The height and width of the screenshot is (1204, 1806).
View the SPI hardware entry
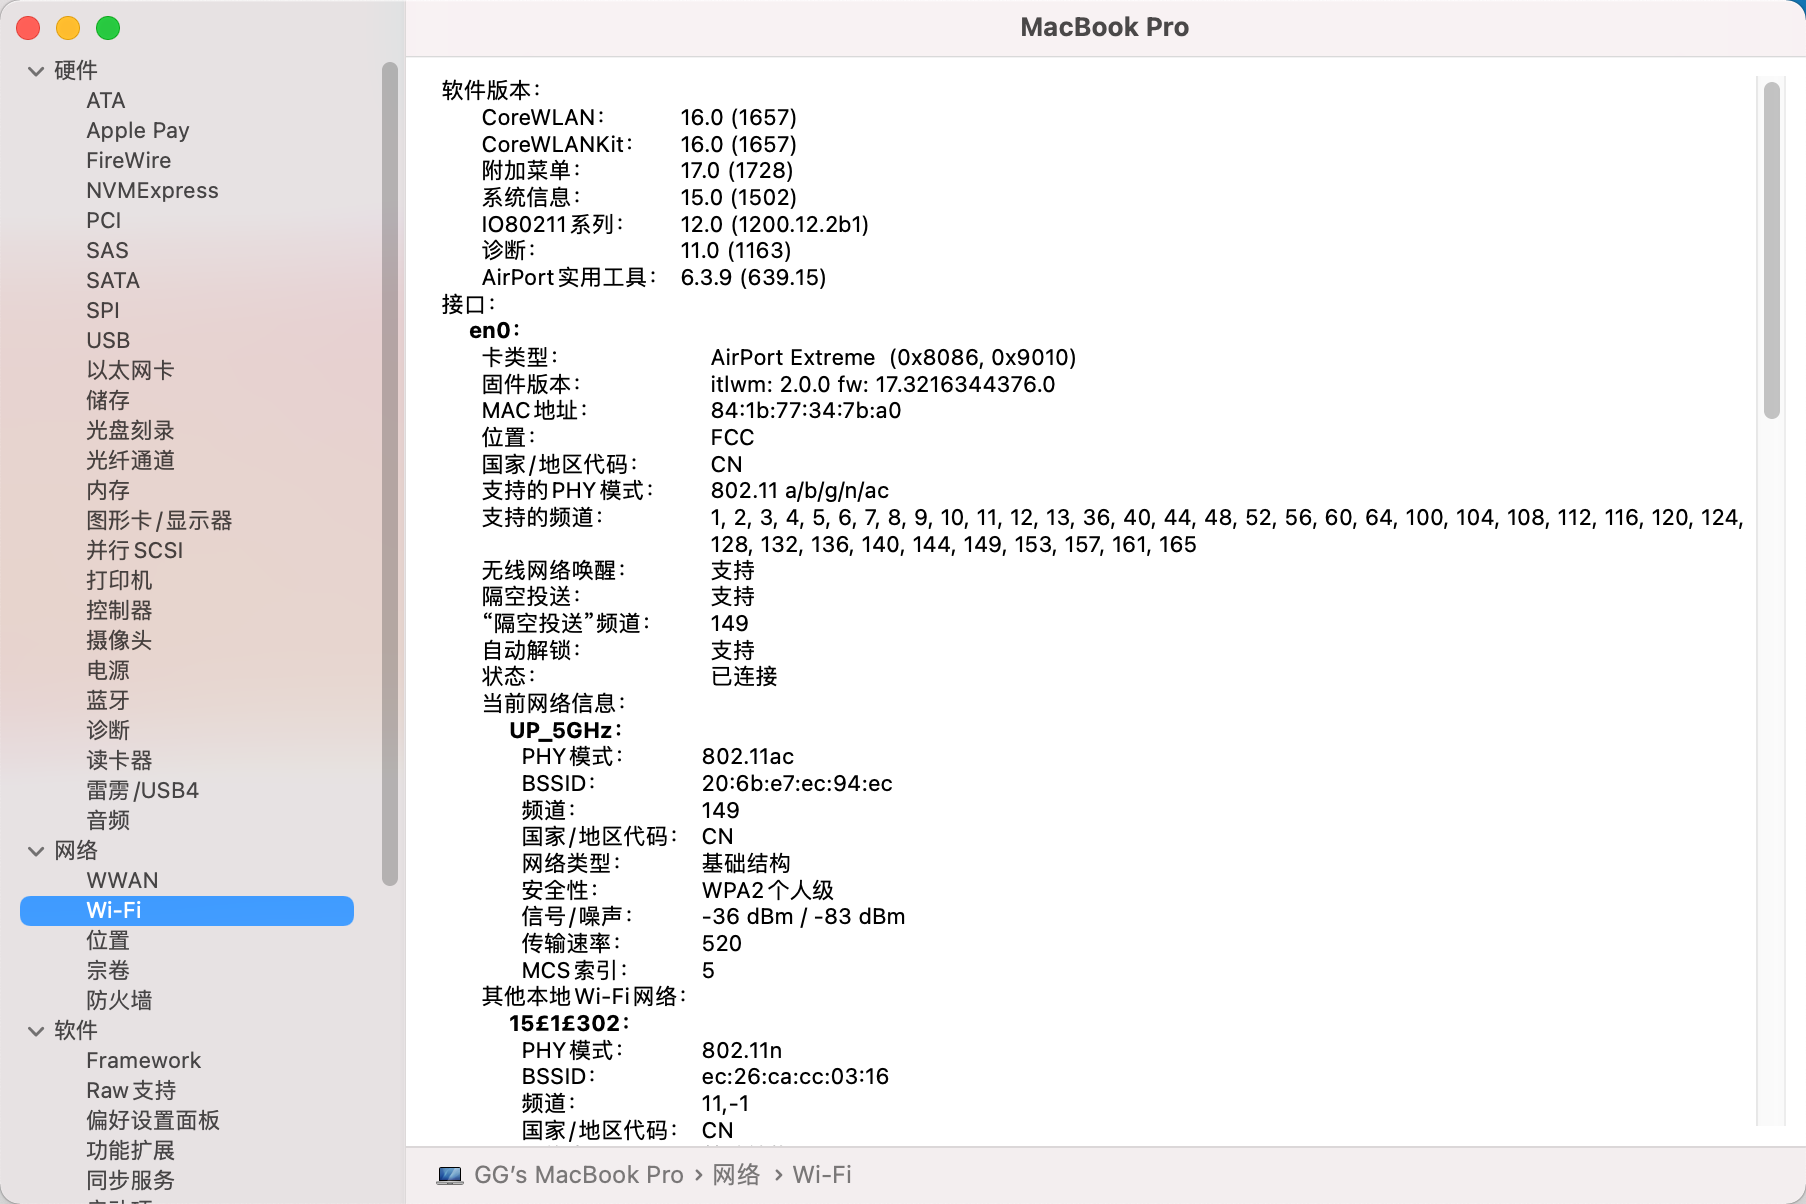click(103, 311)
